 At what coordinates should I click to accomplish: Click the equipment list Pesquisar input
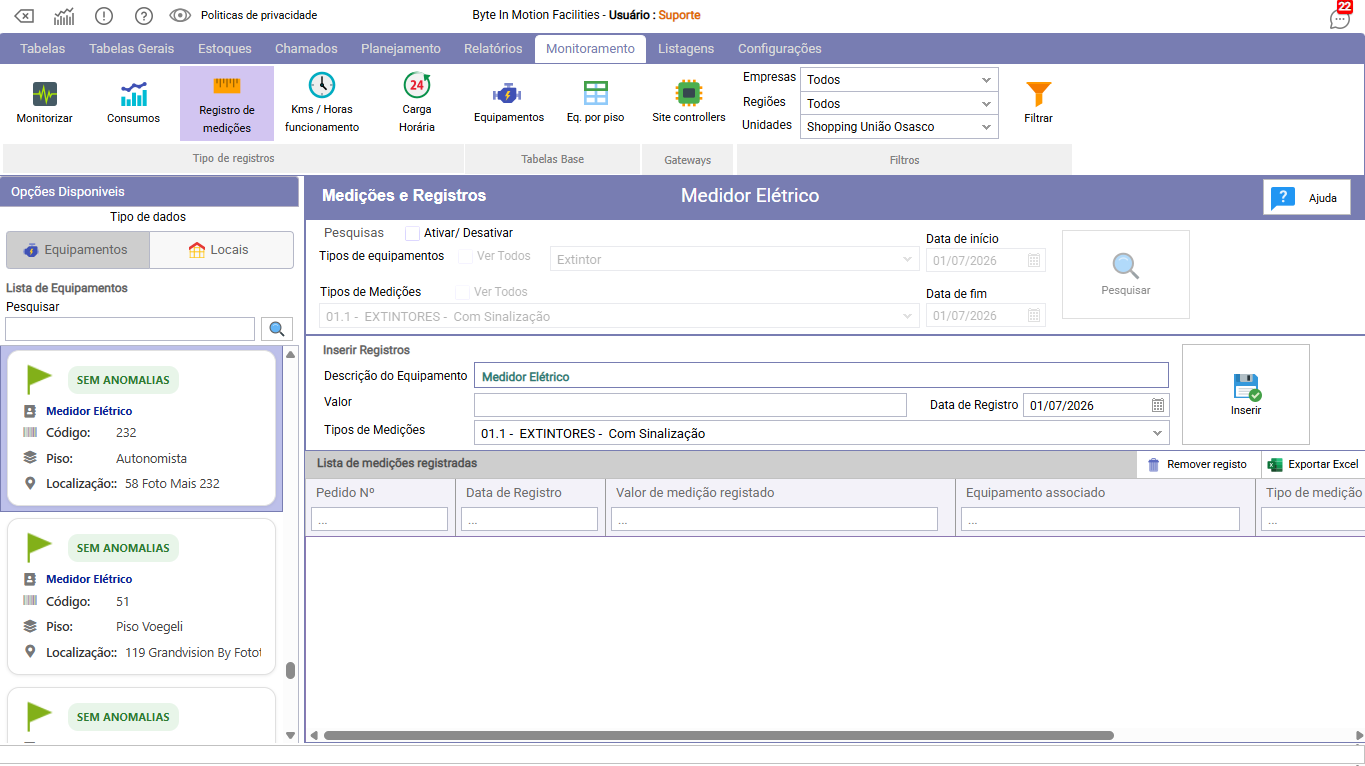point(130,329)
